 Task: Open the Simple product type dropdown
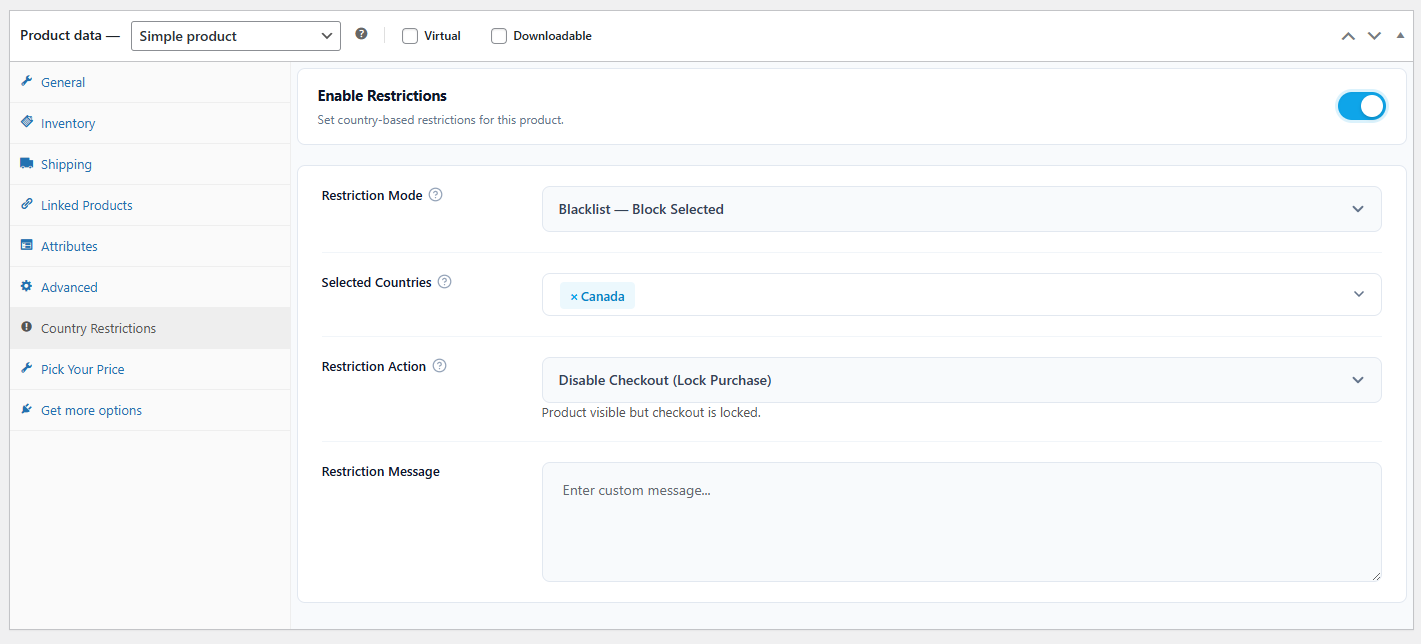coord(235,35)
